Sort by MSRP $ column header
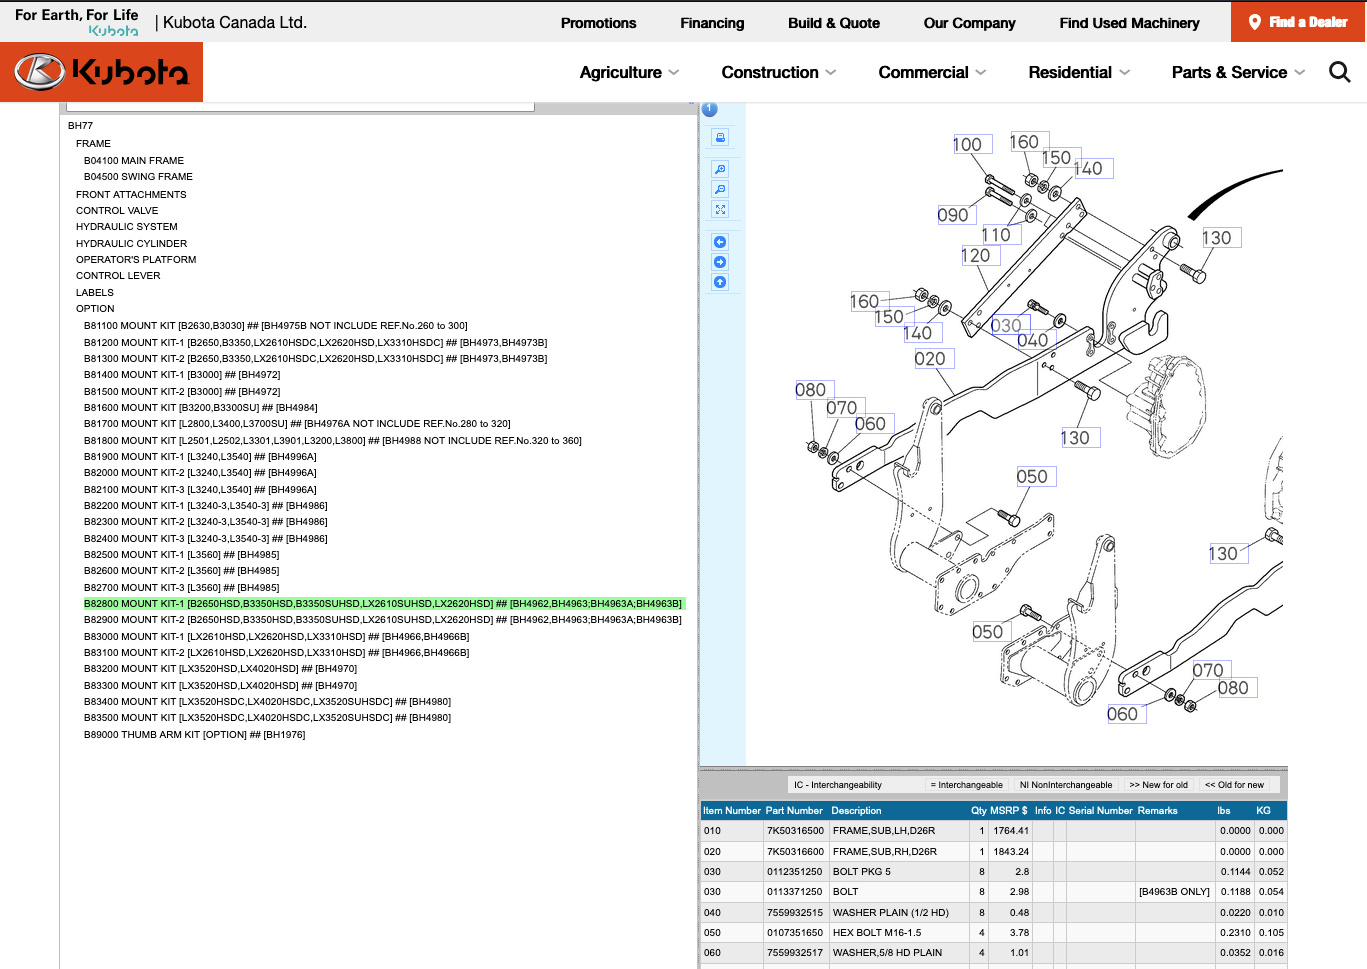The width and height of the screenshot is (1367, 969). click(x=1009, y=811)
